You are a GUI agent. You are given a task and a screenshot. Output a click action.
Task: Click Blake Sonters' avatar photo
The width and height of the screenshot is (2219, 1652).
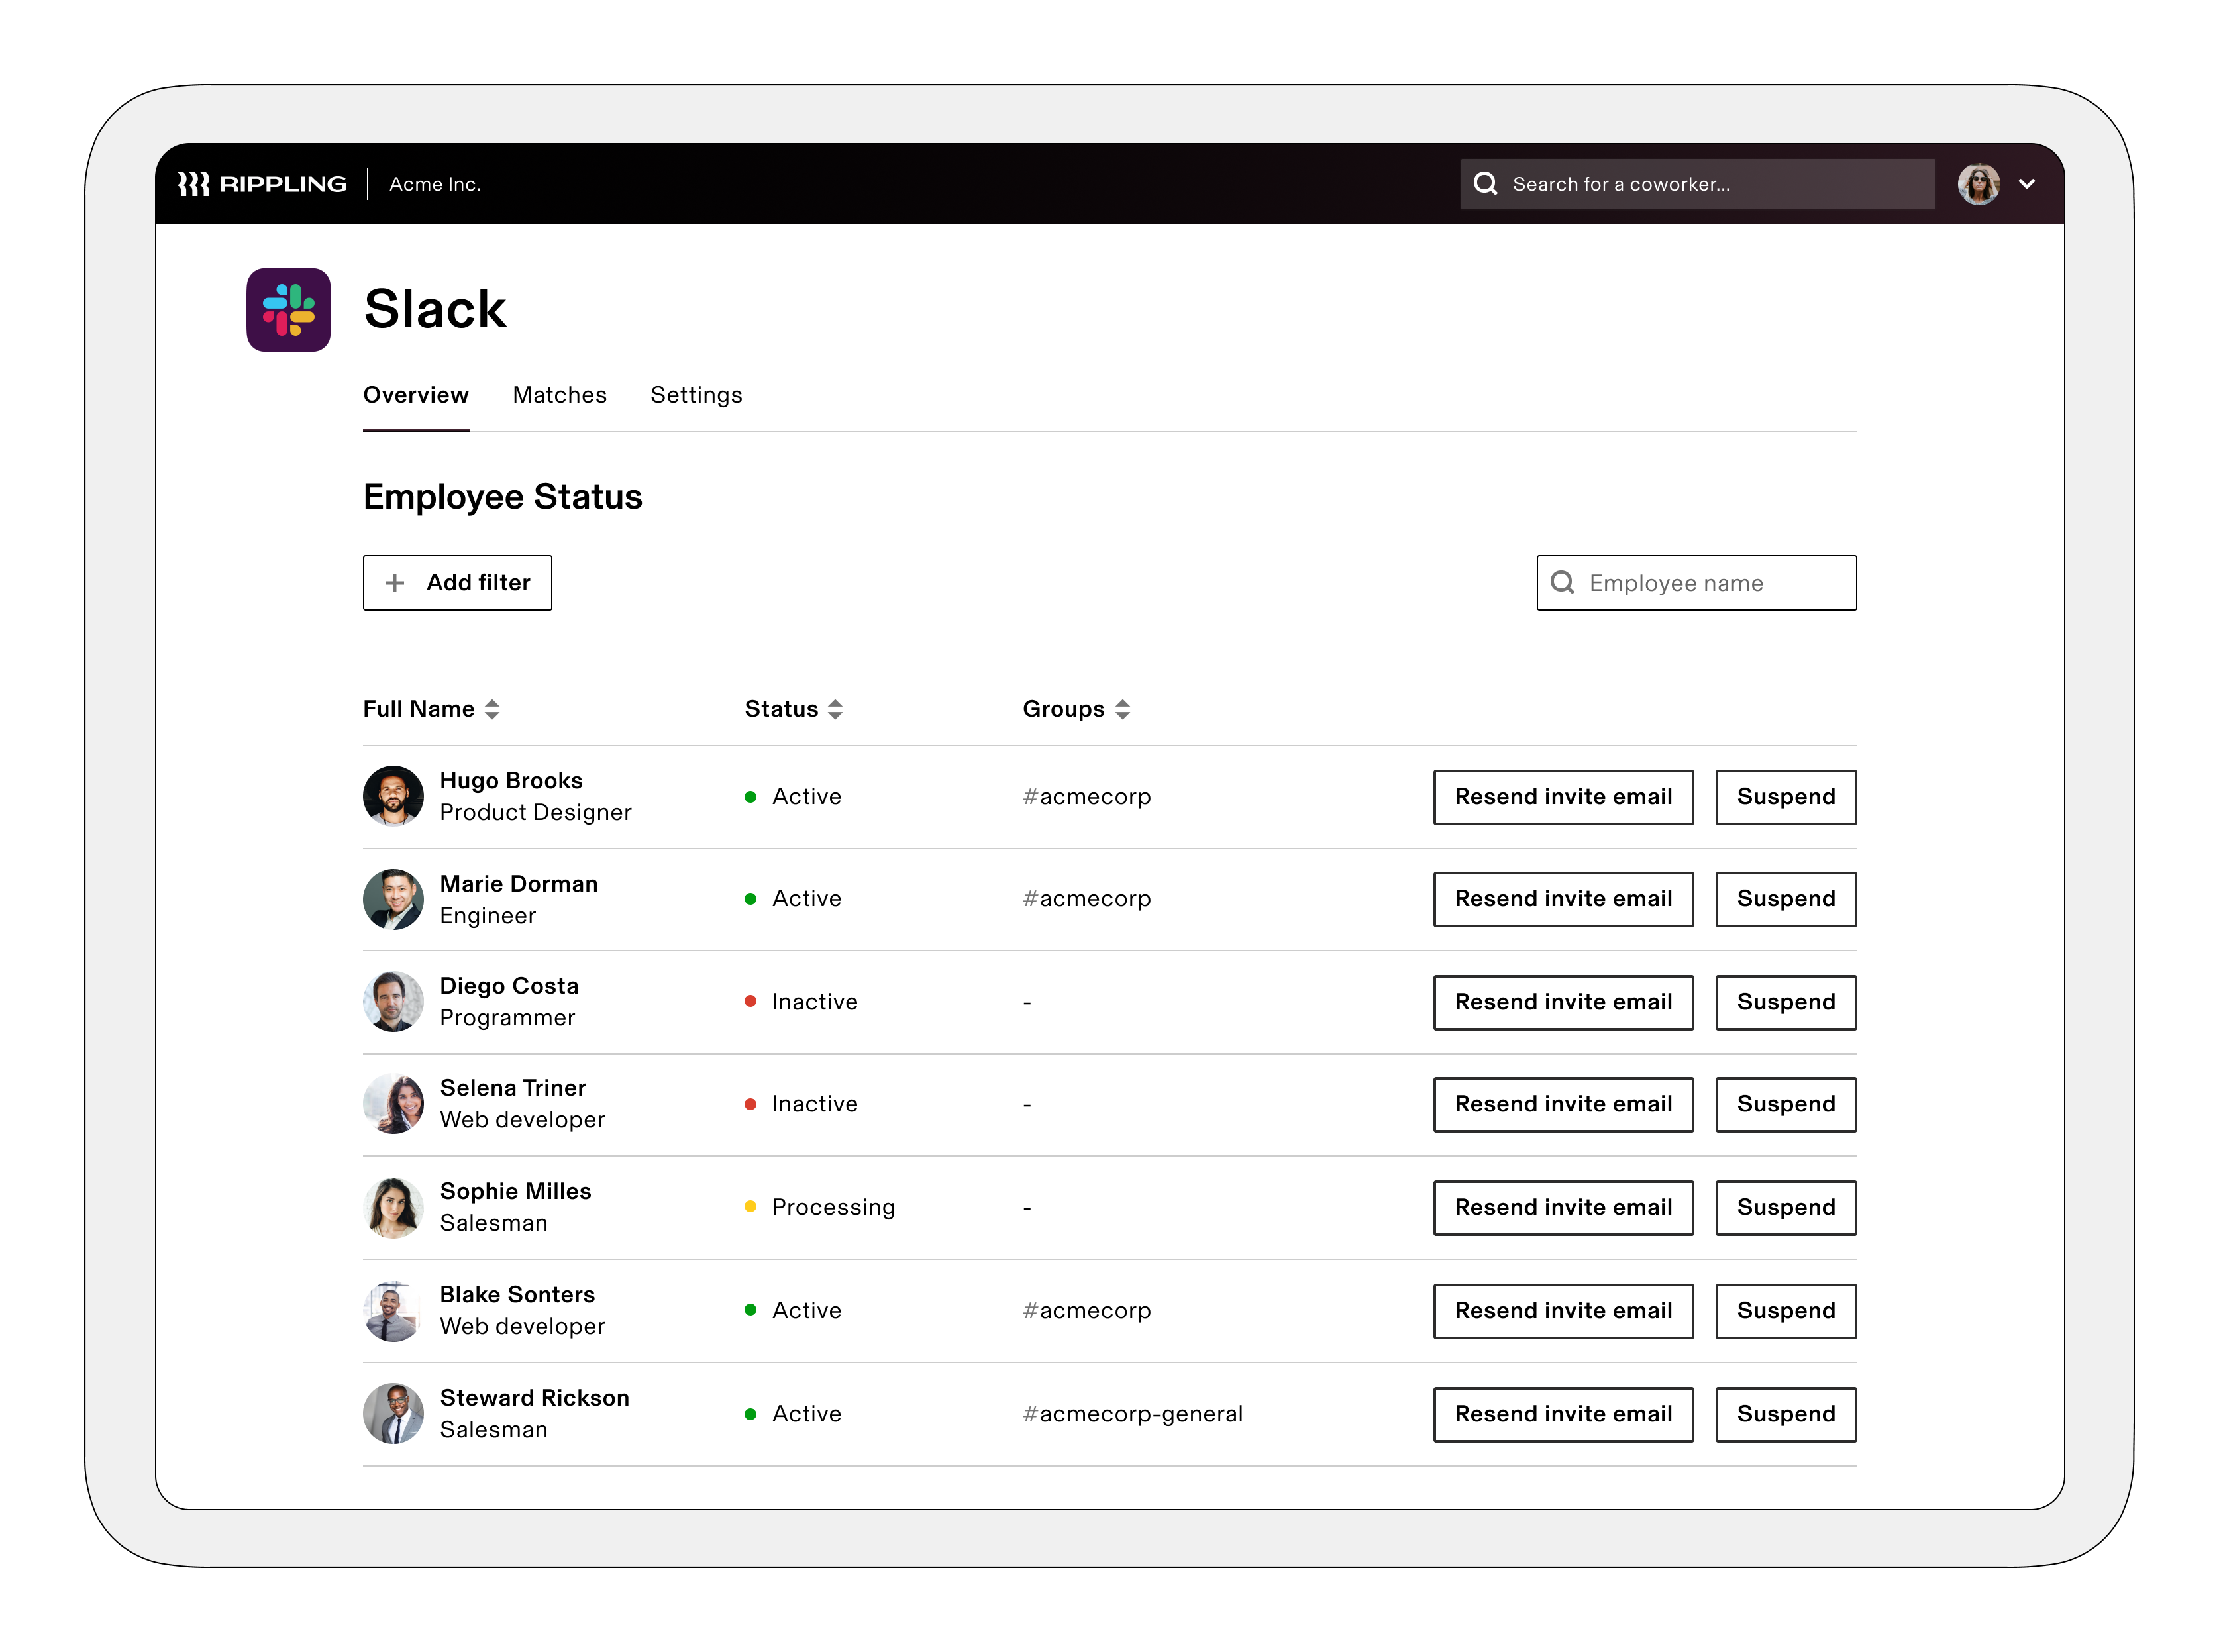pos(393,1310)
